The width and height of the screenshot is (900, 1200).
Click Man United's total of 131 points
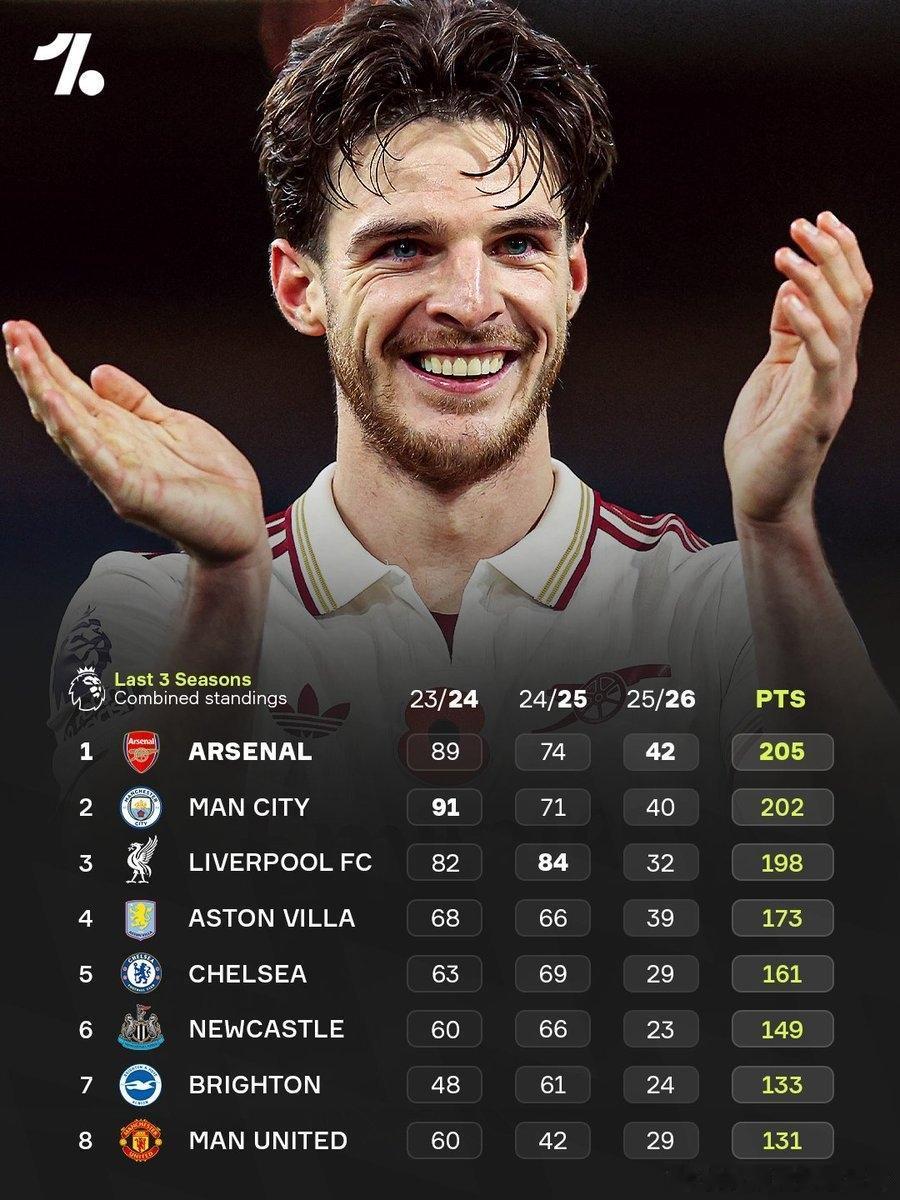click(782, 1140)
